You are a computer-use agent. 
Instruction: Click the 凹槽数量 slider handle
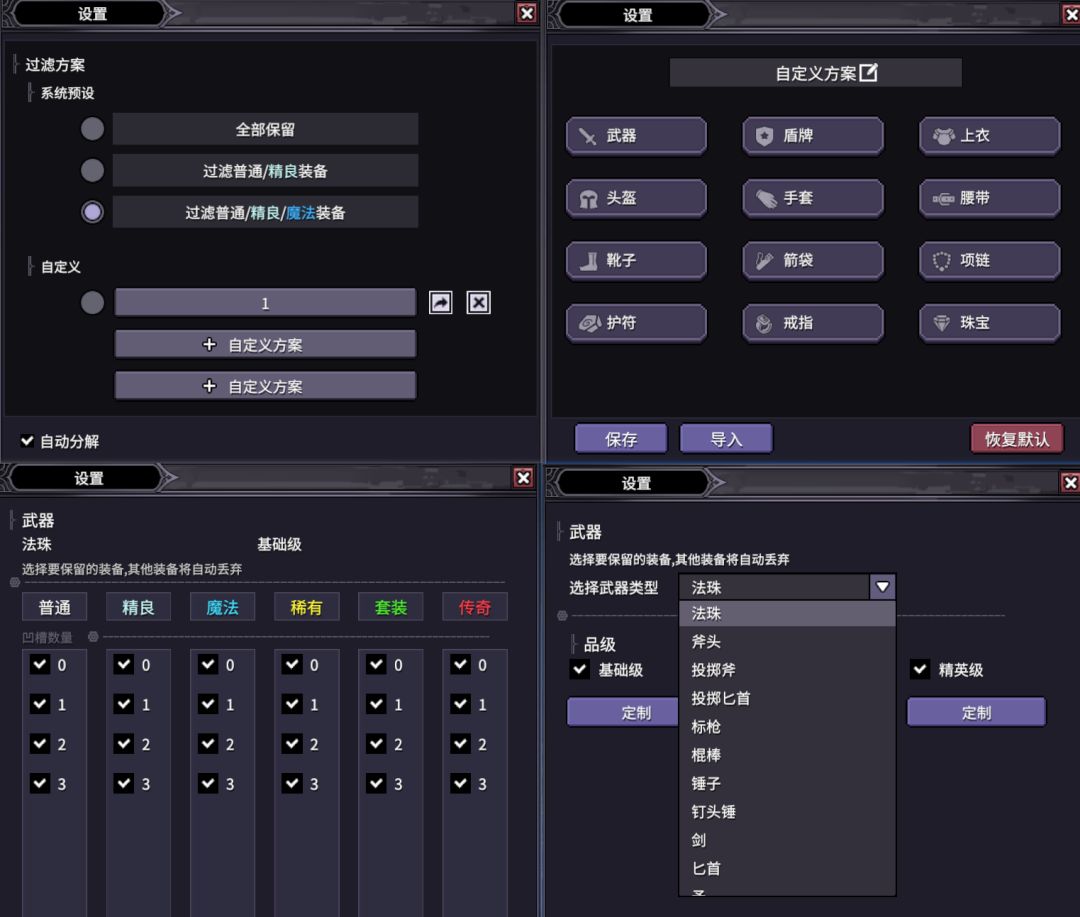click(93, 637)
